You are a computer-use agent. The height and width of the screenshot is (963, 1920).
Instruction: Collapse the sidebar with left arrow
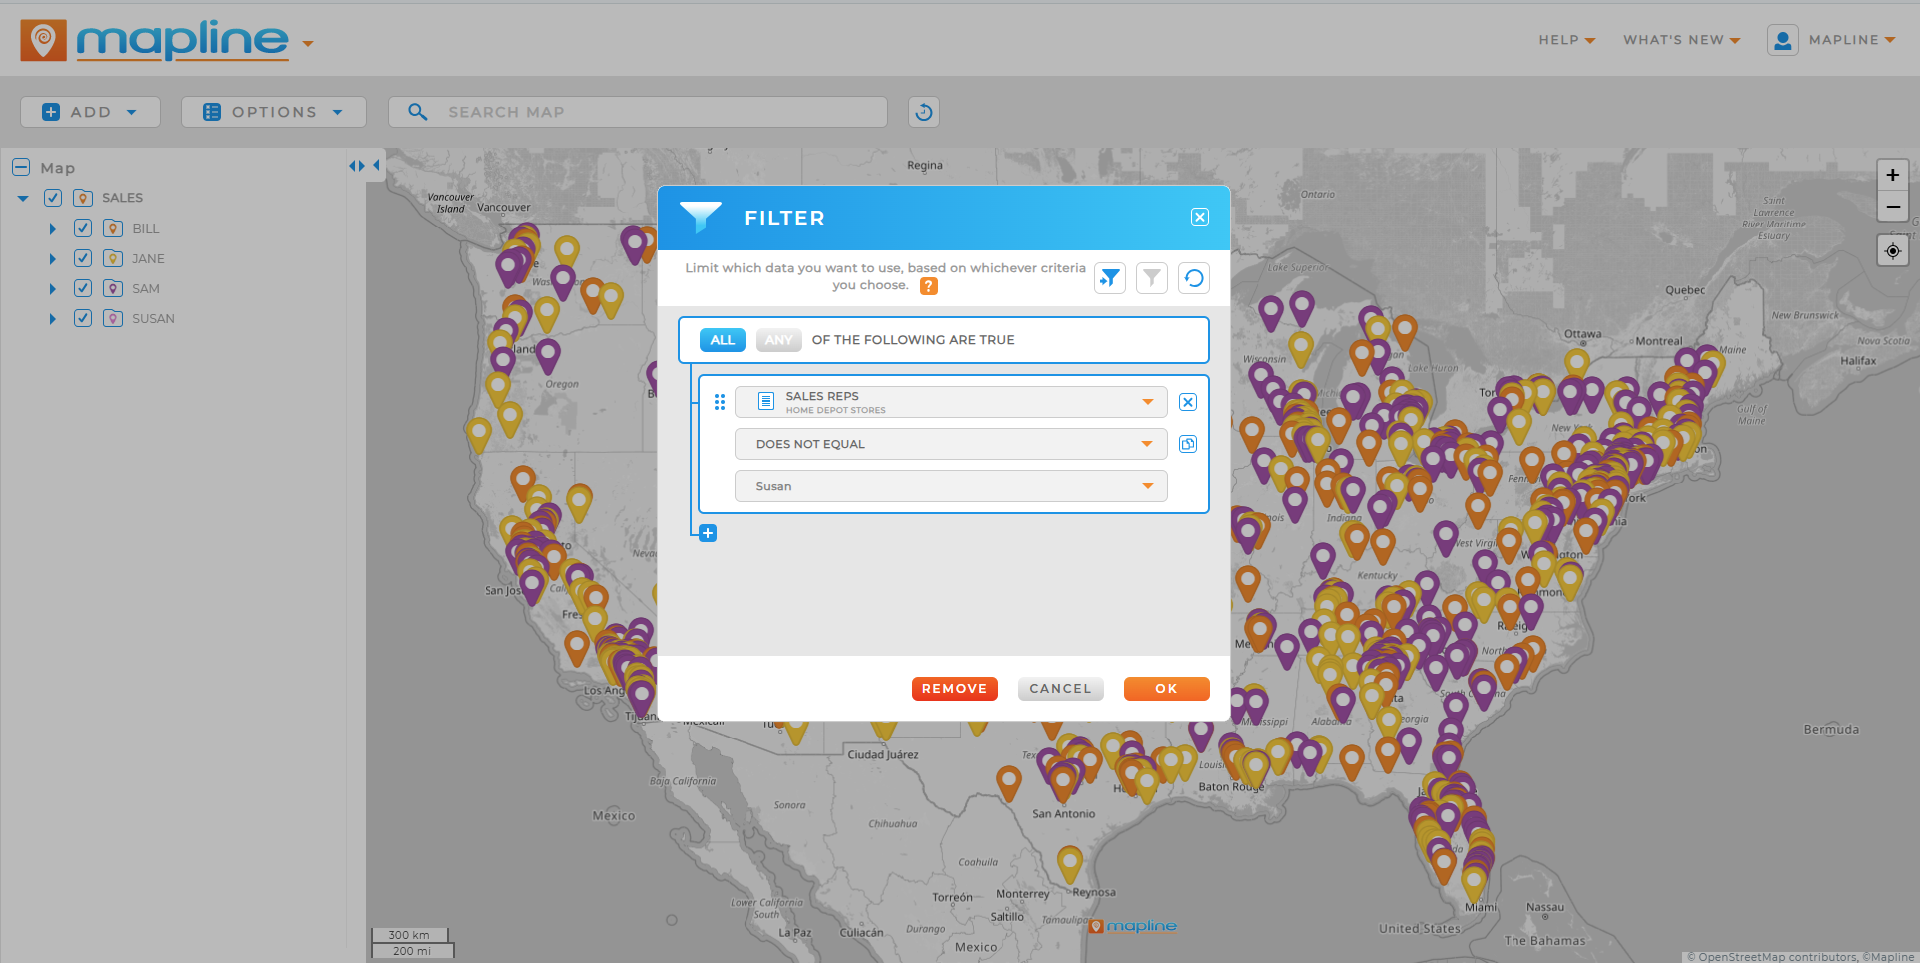tap(377, 166)
